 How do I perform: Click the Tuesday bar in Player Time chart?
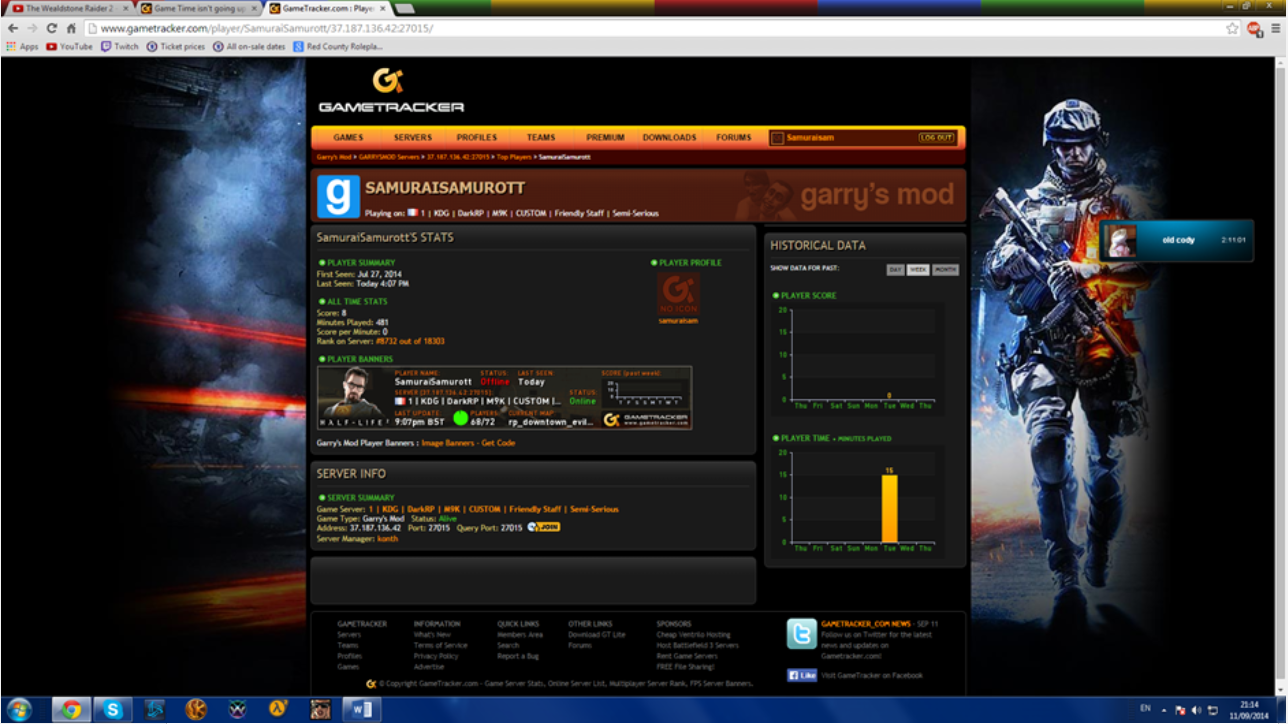889,508
